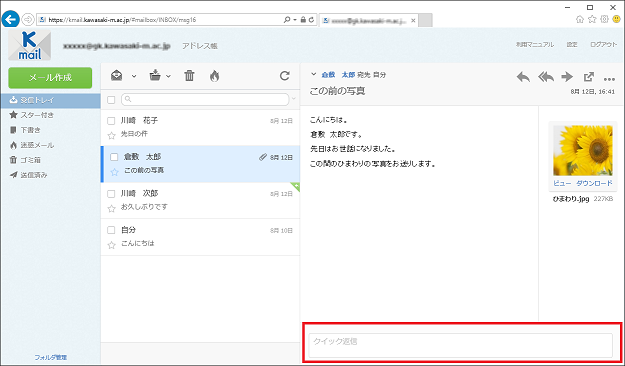Click in the mail search field
The width and height of the screenshot is (625, 366).
pos(205,99)
